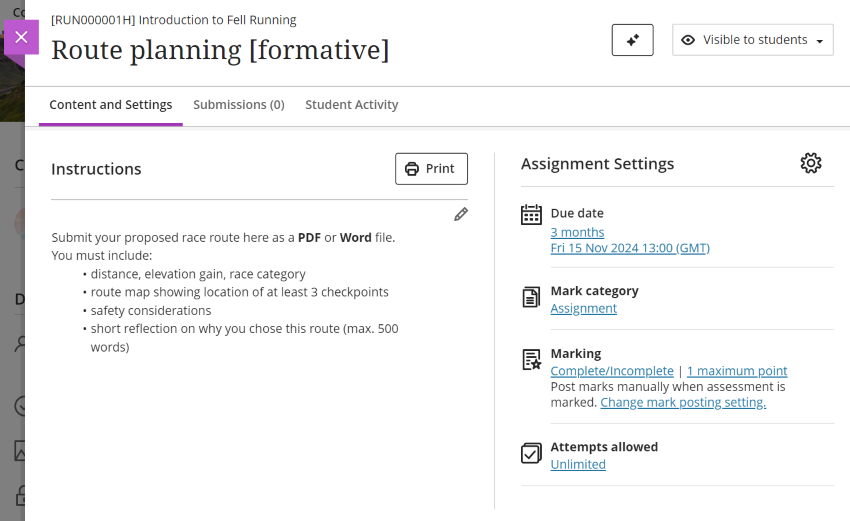Screen dimensions: 850x521
Task: Open Assignment Settings gear icon
Action: 810,164
